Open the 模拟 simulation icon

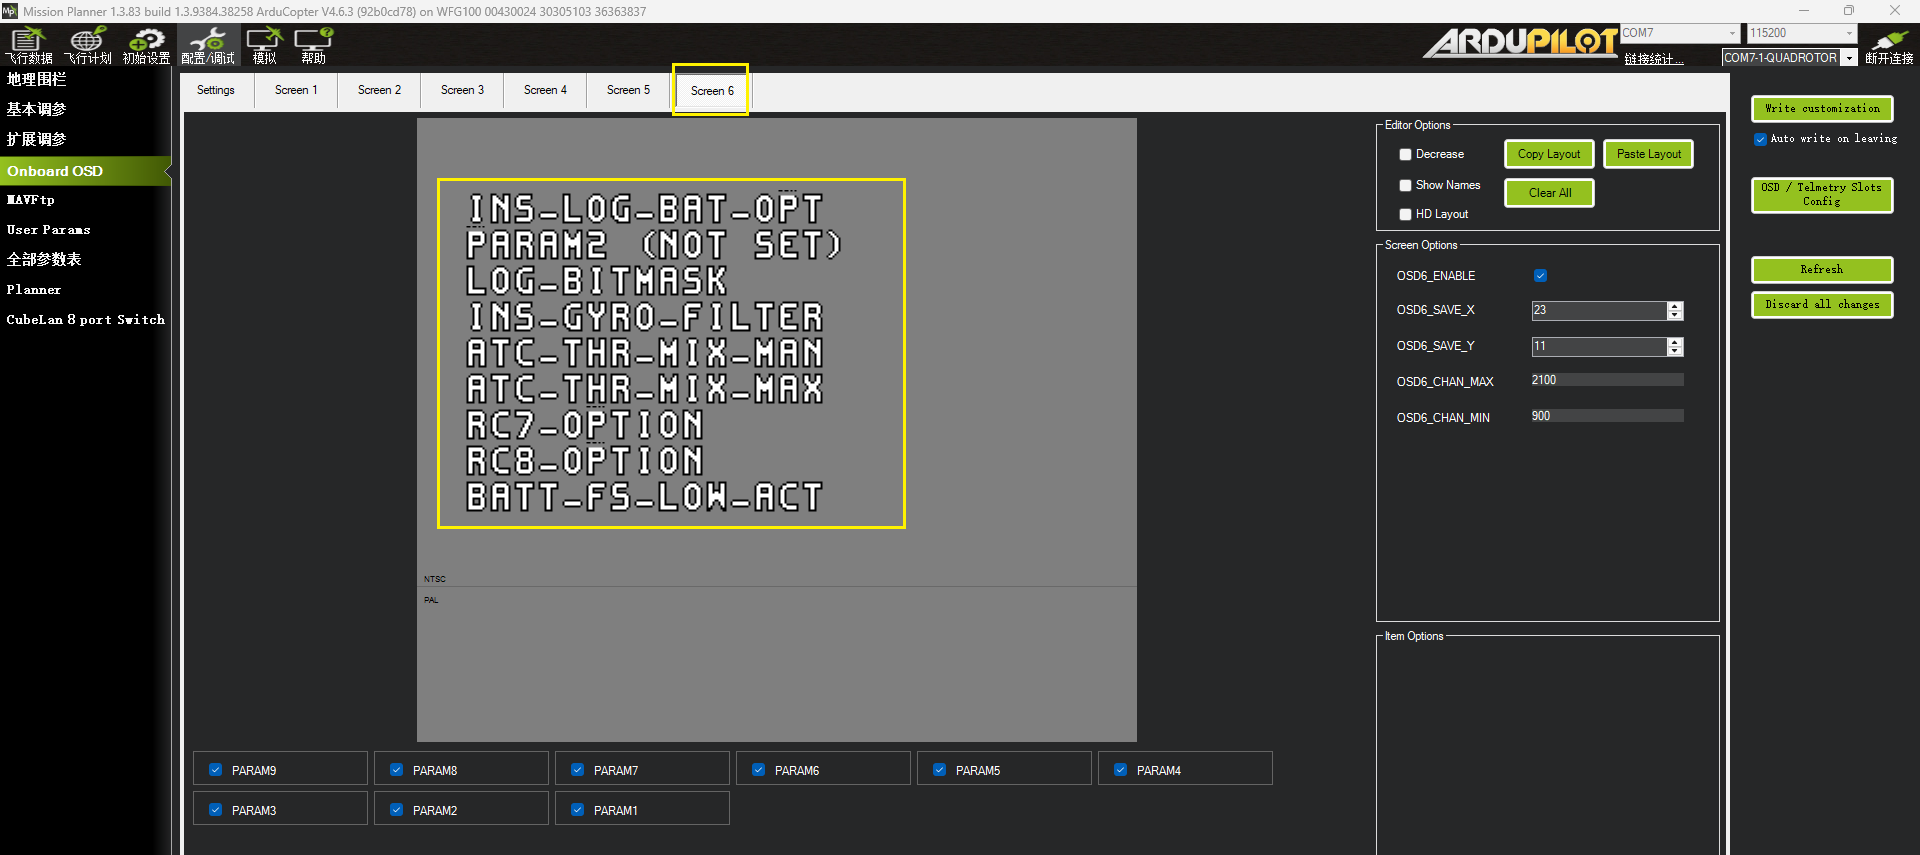(x=264, y=46)
